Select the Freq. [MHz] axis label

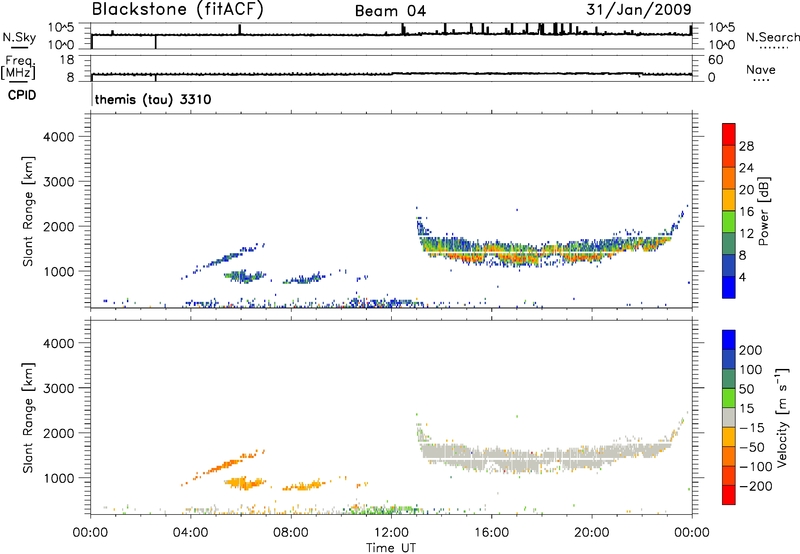[x=18, y=68]
